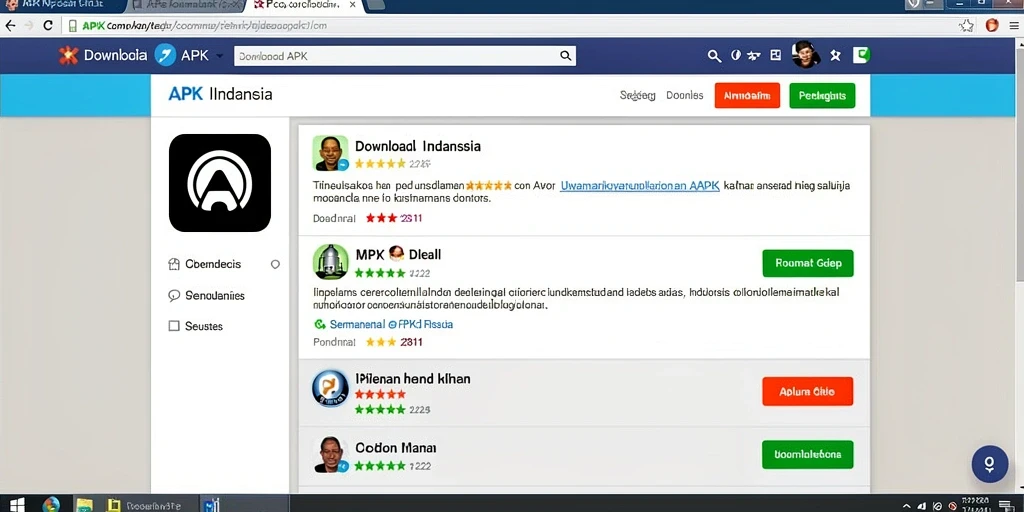
Task: Click the green icon in header bar
Action: click(x=861, y=55)
